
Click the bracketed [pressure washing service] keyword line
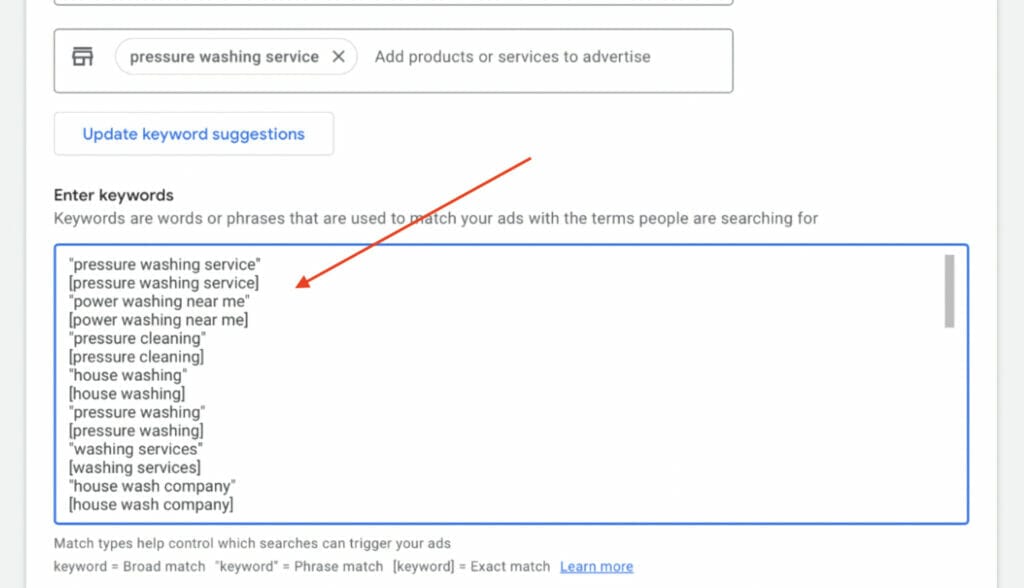pos(164,283)
